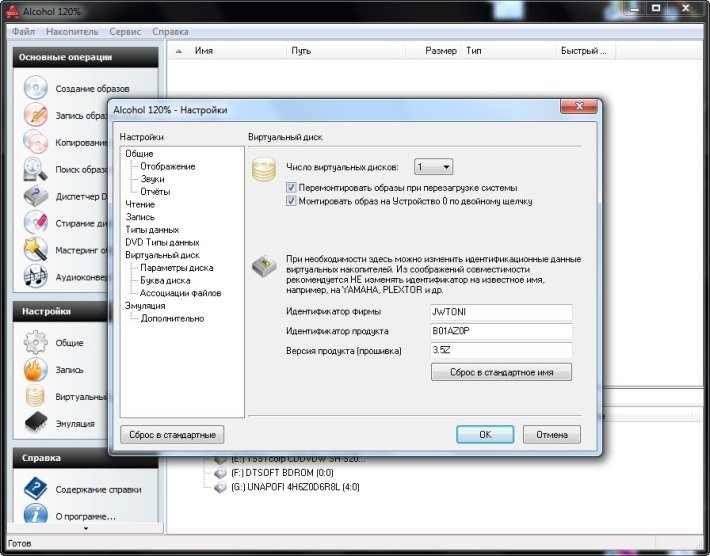Select Буква диска in settings tree

165,281
